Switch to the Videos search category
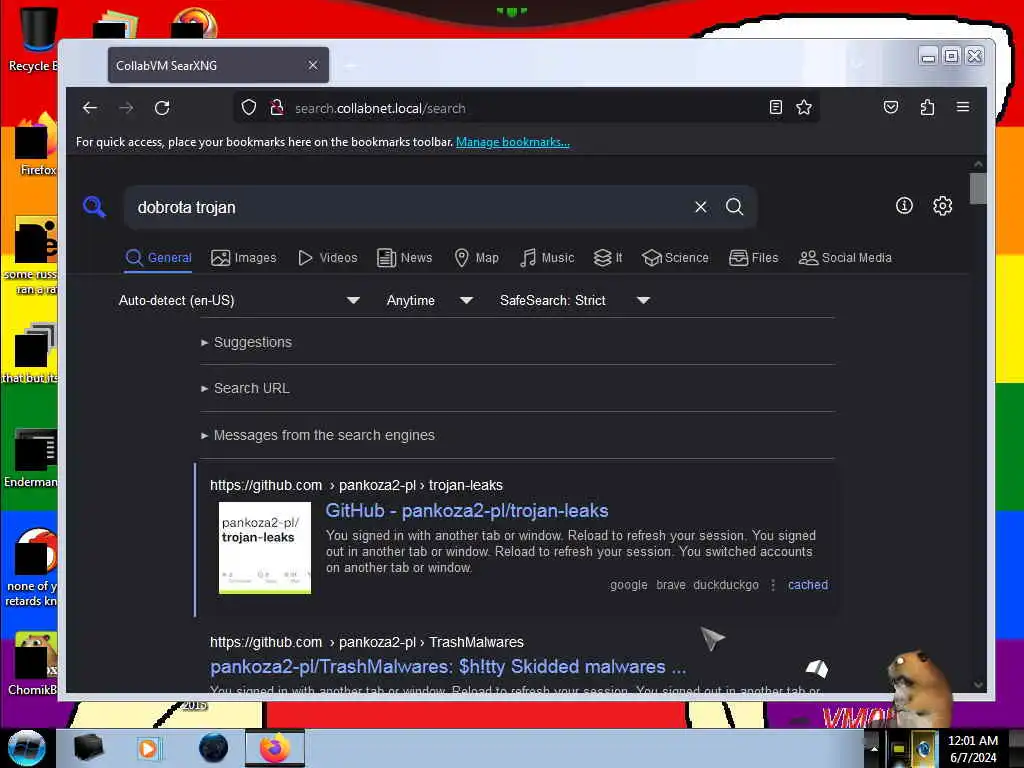The width and height of the screenshot is (1024, 768). click(x=327, y=258)
